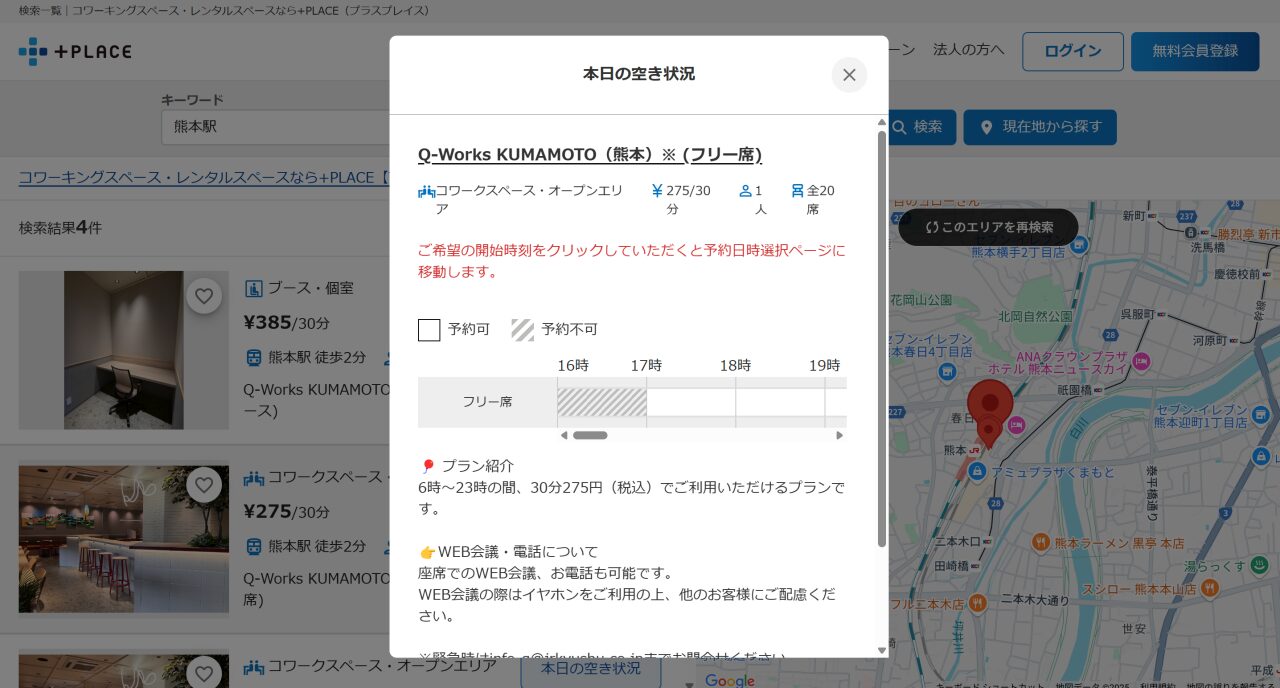The image size is (1280, 688).
Task: Click the timeline scroll left arrow
Action: pyautogui.click(x=564, y=435)
